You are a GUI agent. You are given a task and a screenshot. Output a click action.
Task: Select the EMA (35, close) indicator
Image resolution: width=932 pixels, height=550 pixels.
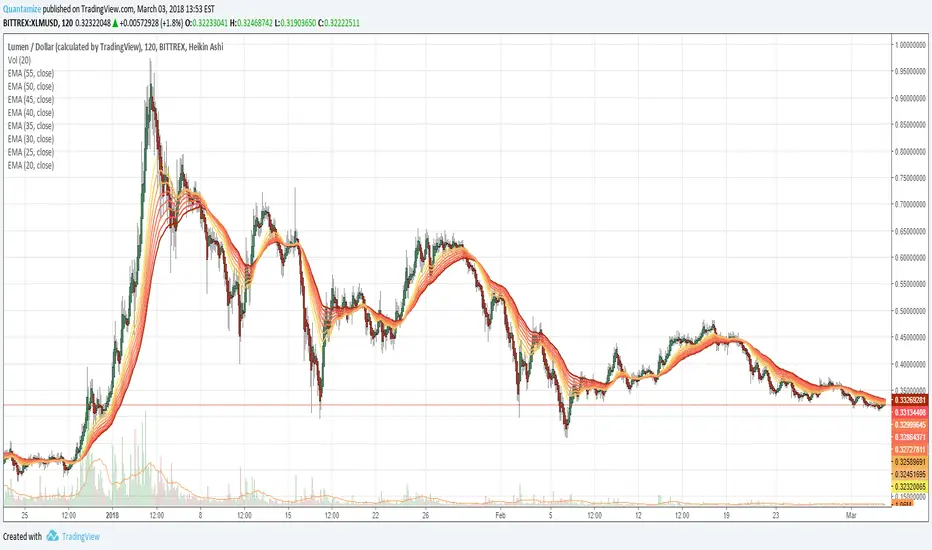click(30, 125)
